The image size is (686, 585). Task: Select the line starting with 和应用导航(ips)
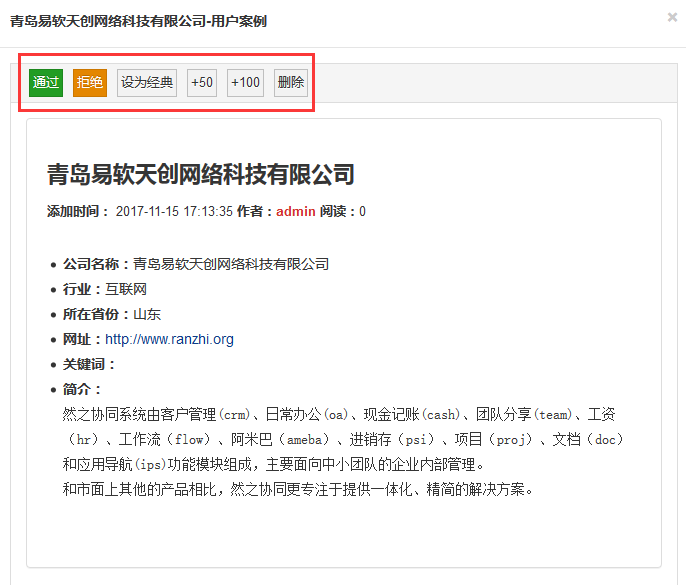[x=273, y=464]
